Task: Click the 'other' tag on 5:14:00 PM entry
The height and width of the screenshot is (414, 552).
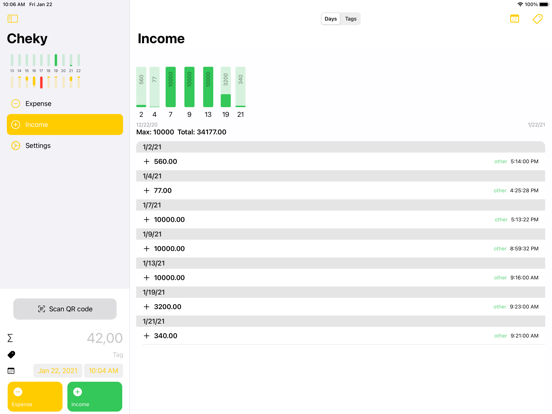Action: (500, 162)
